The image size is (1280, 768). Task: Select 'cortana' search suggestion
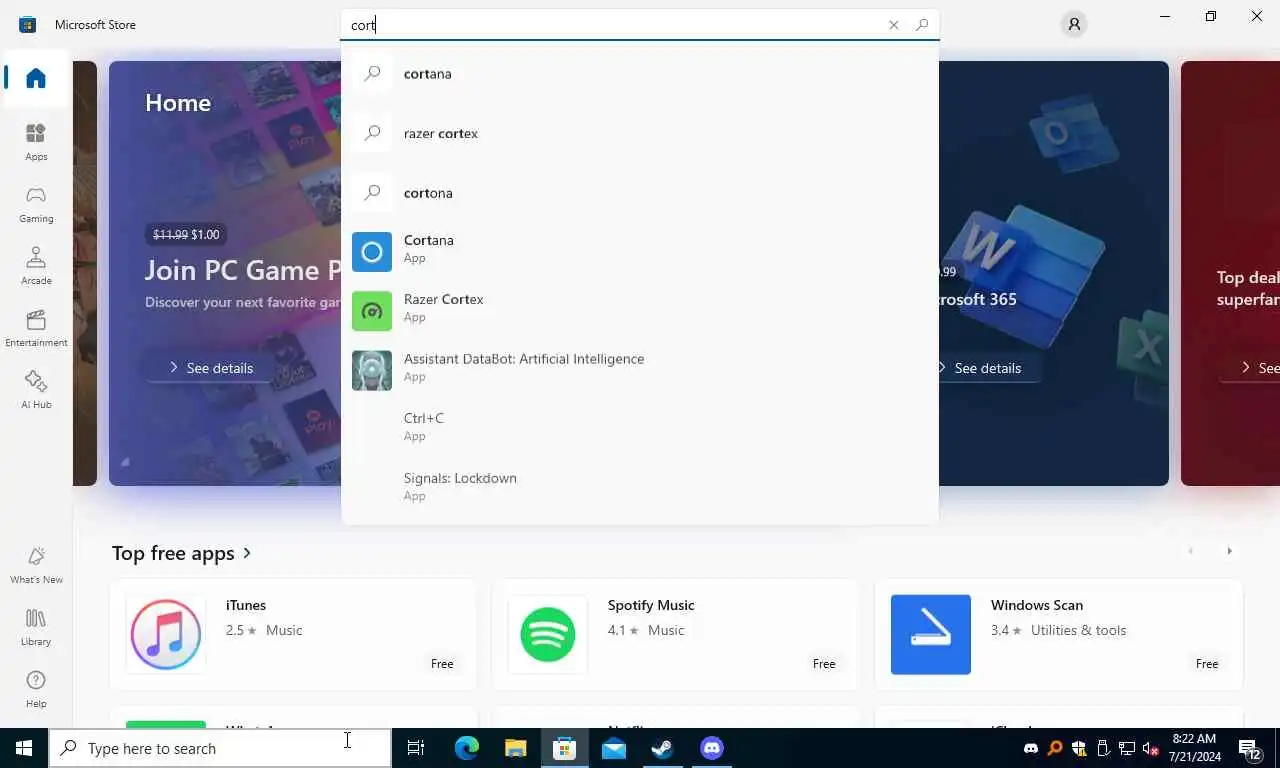pyautogui.click(x=640, y=74)
